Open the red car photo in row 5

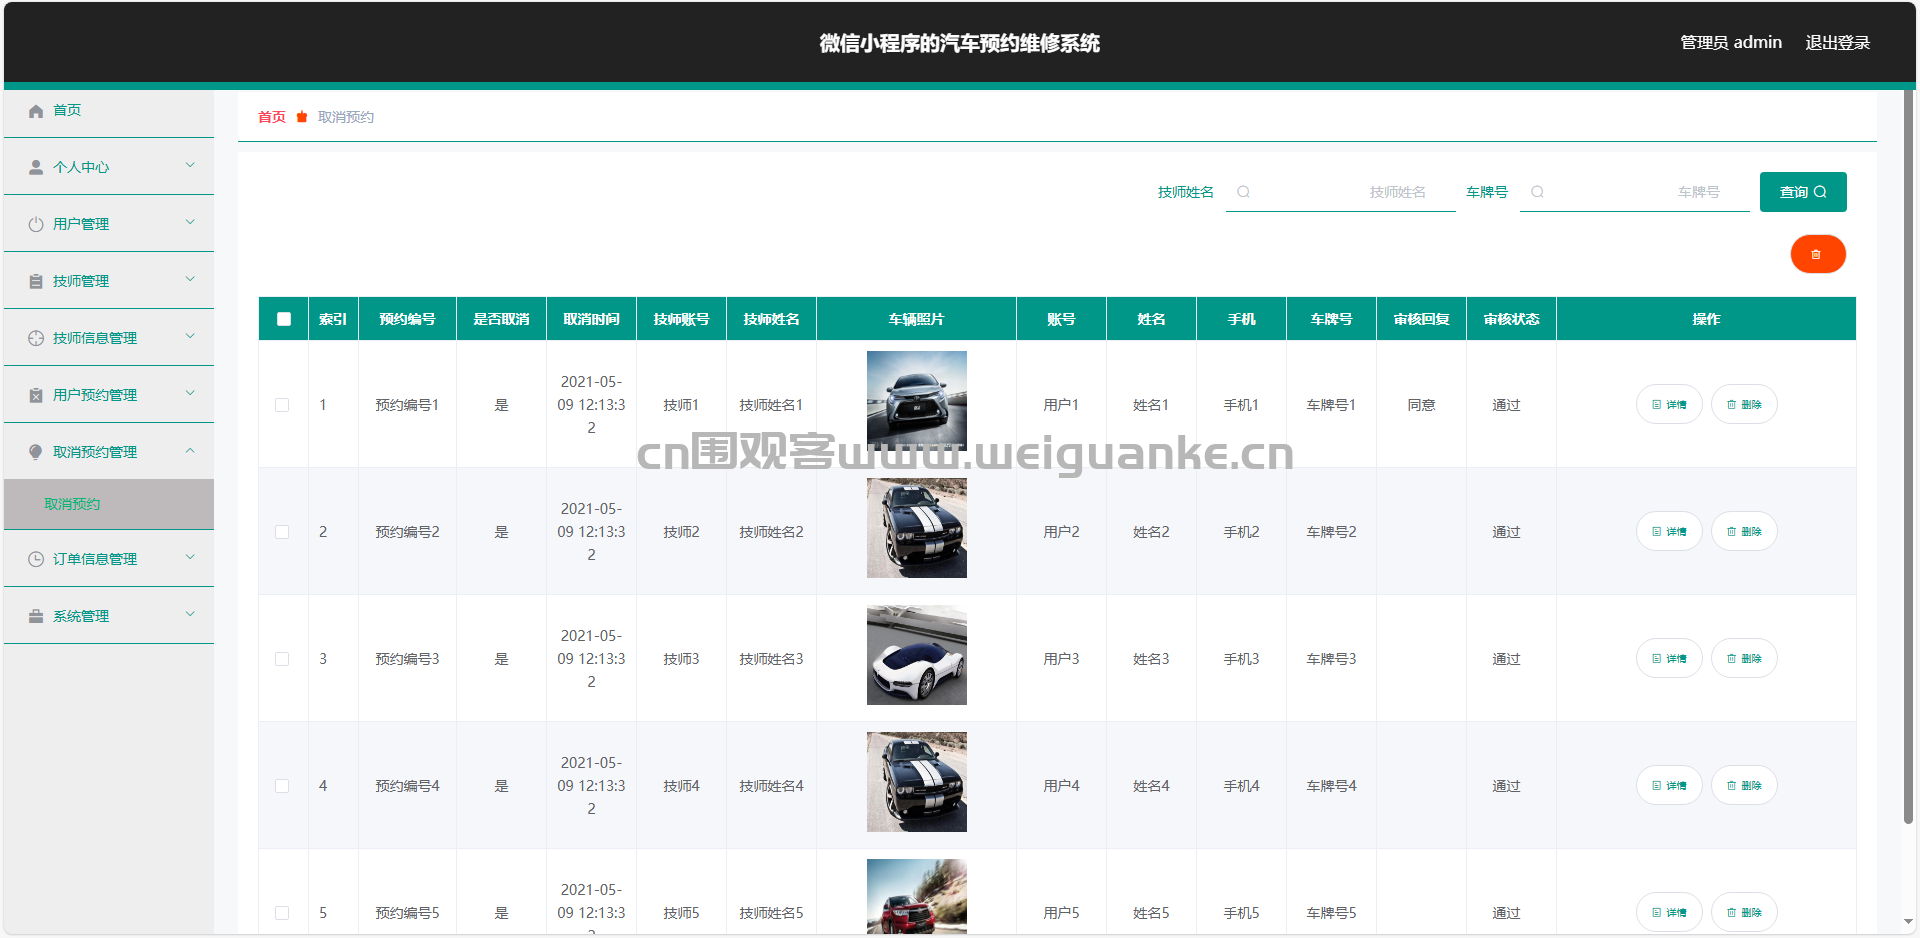pos(917,897)
